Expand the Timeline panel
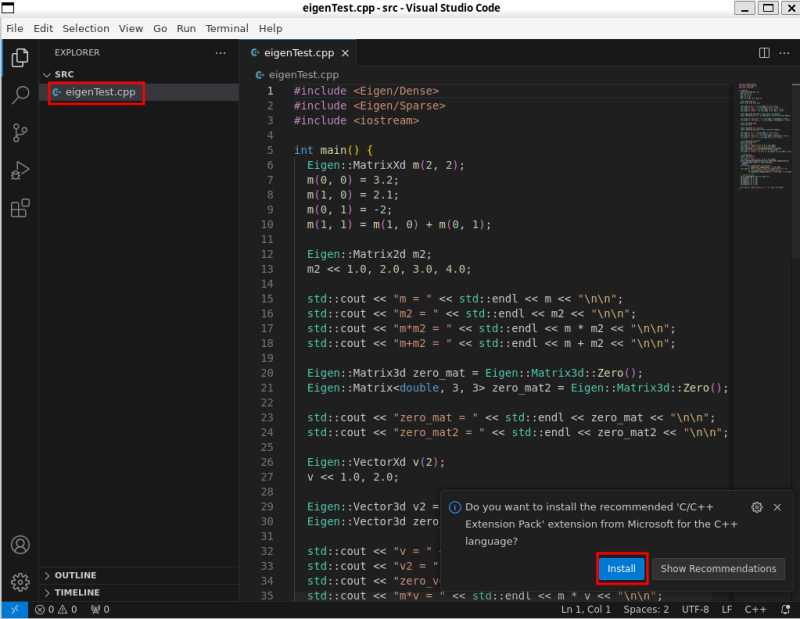Screen dimensions: 800x619 139,592
